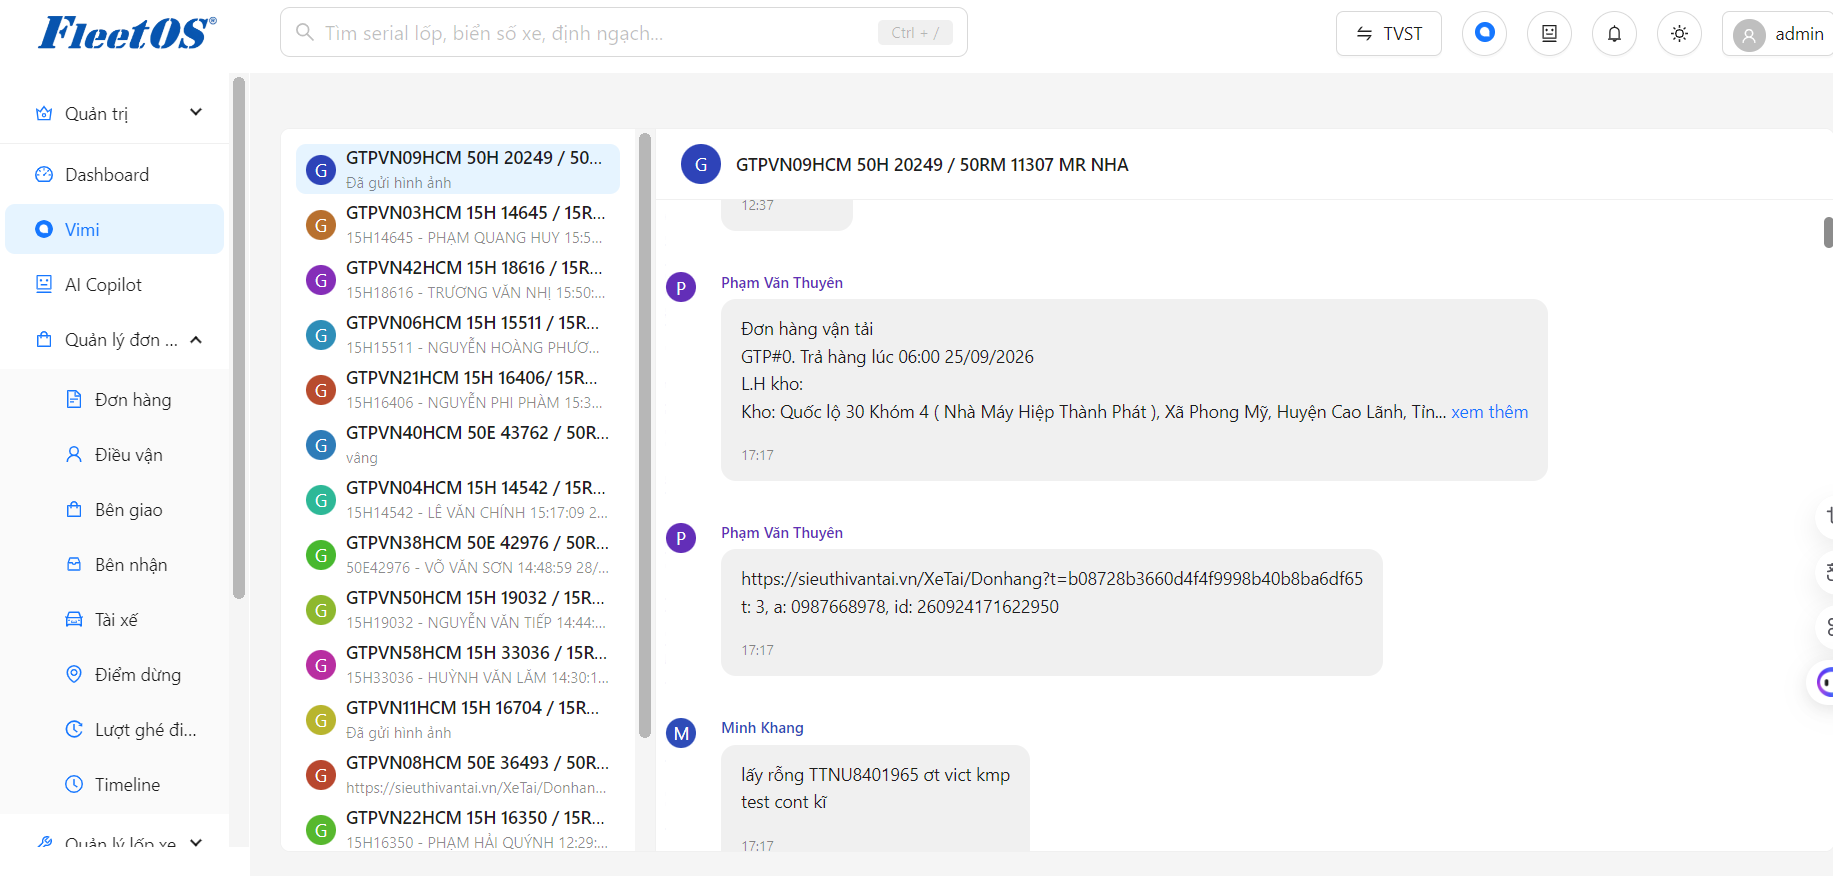Open the notifications bell
This screenshot has width=1833, height=876.
1614,33
